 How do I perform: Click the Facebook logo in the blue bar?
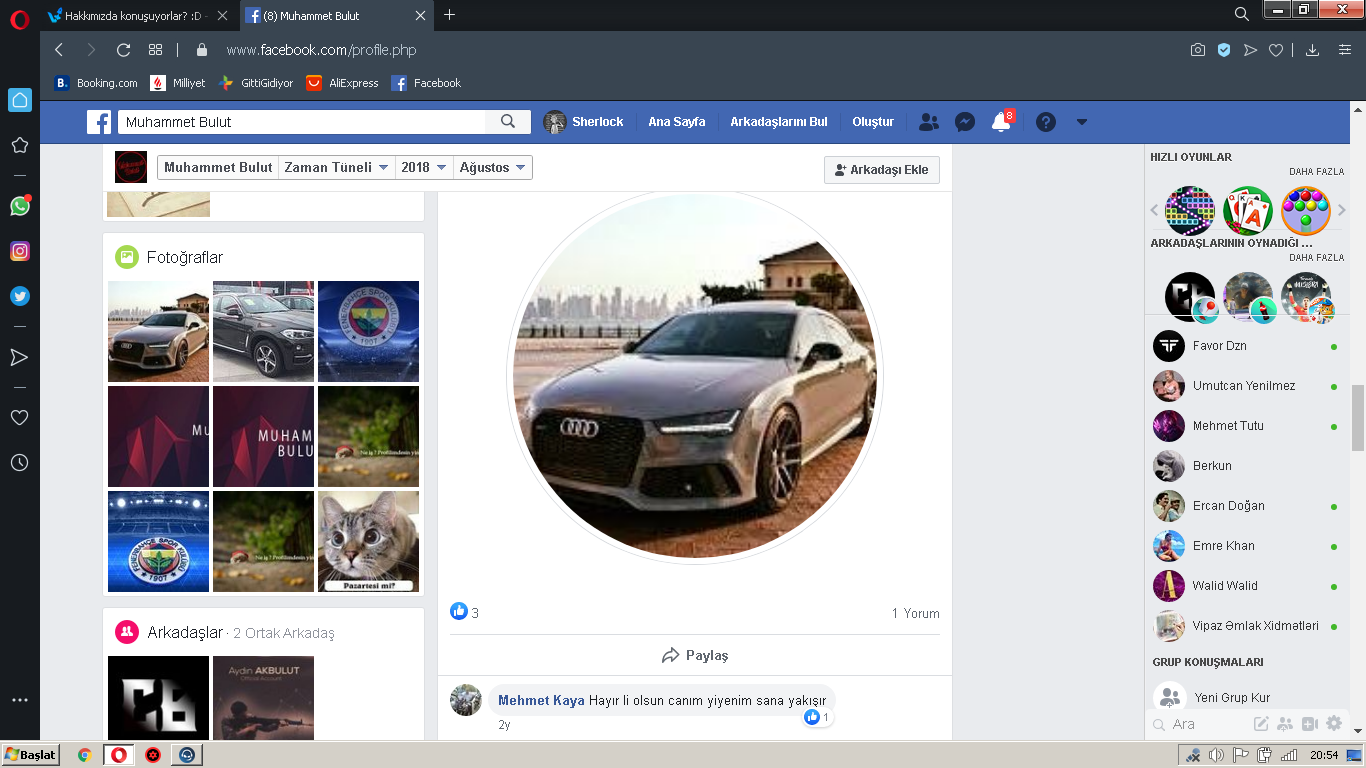pyautogui.click(x=99, y=122)
